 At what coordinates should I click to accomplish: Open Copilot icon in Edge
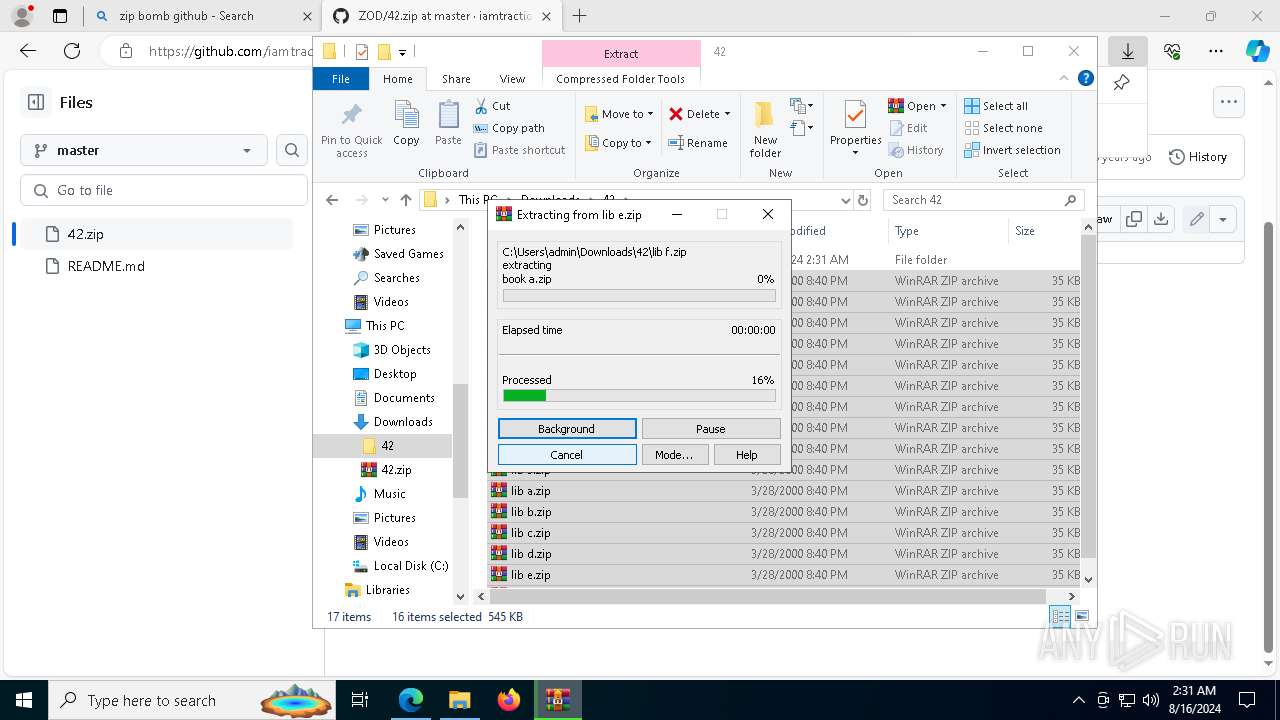pos(1257,51)
